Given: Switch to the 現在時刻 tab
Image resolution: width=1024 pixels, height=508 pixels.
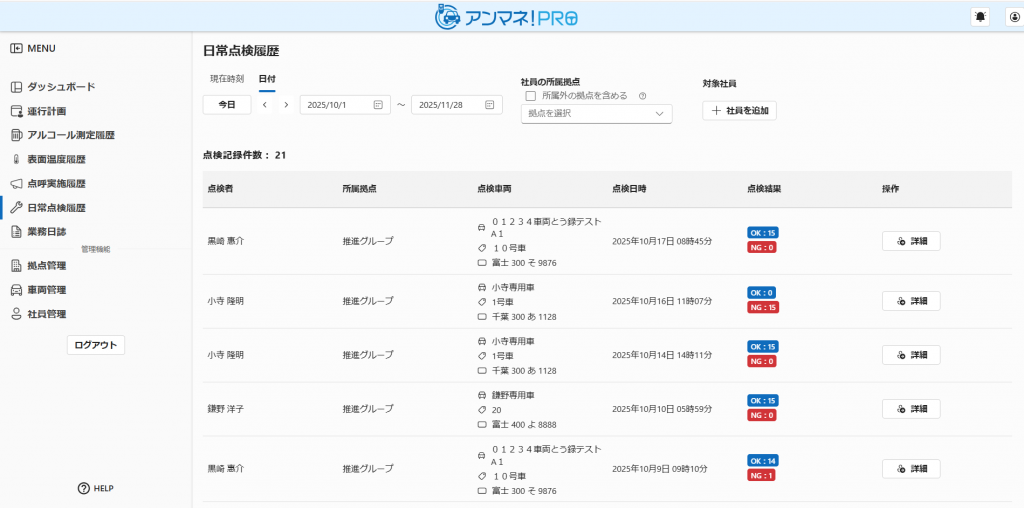Looking at the screenshot, I should pyautogui.click(x=226, y=78).
